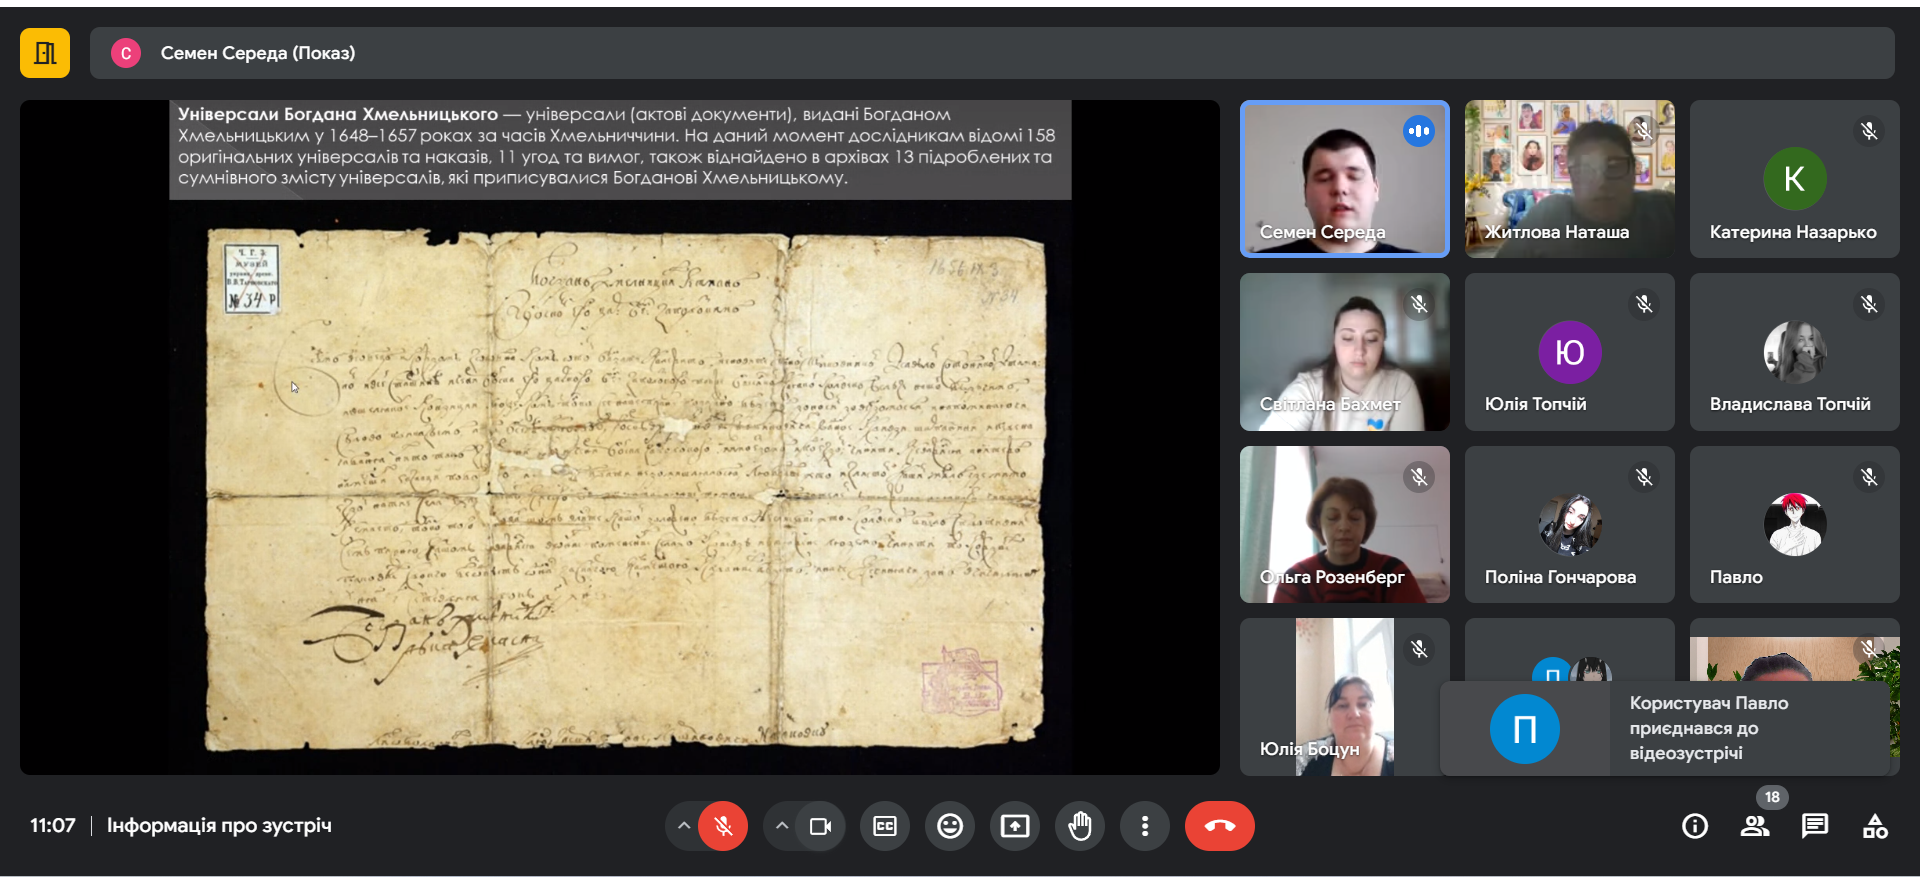Select the Ольга Розенберг video tile
The image size is (1920, 877).
tap(1344, 525)
